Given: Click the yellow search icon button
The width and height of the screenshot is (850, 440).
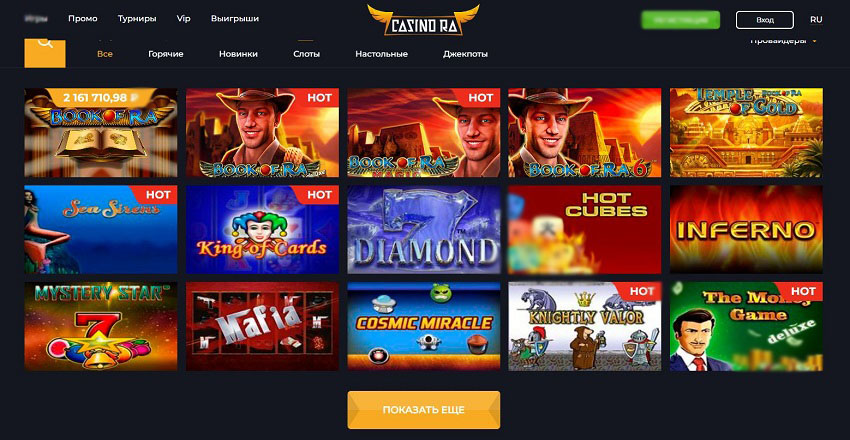Looking at the screenshot, I should [x=45, y=53].
